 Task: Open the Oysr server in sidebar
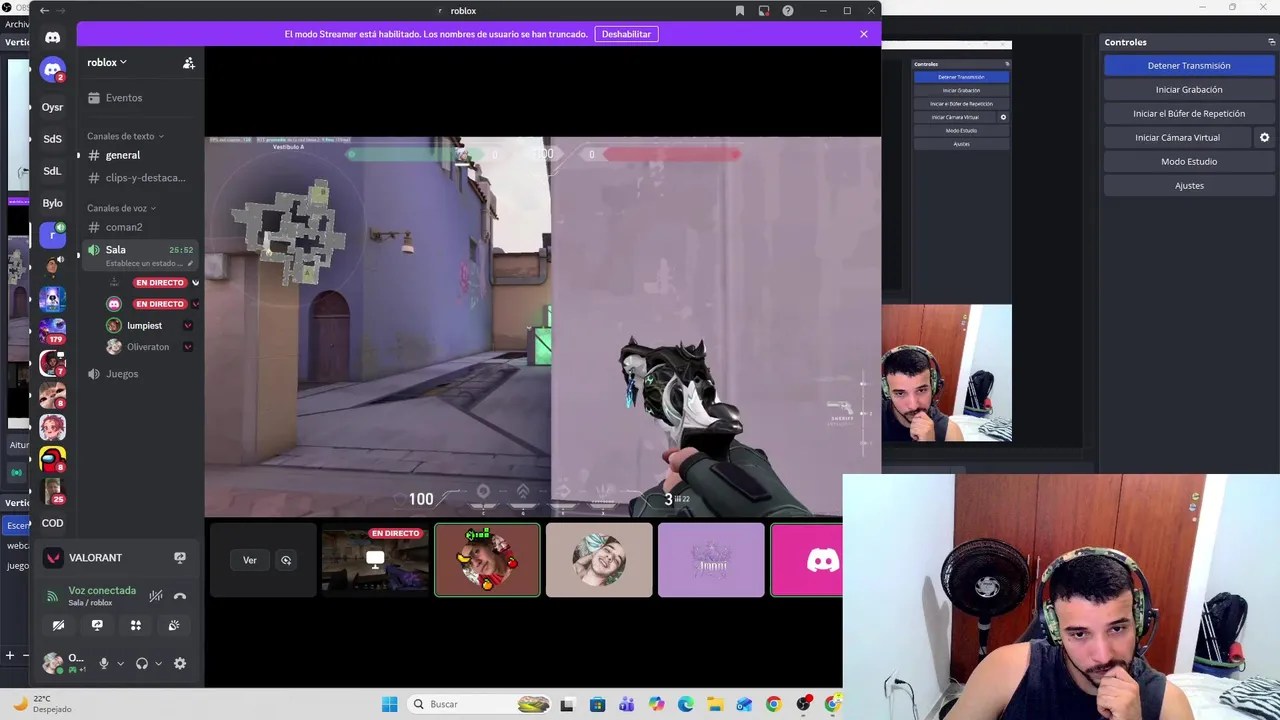point(53,107)
